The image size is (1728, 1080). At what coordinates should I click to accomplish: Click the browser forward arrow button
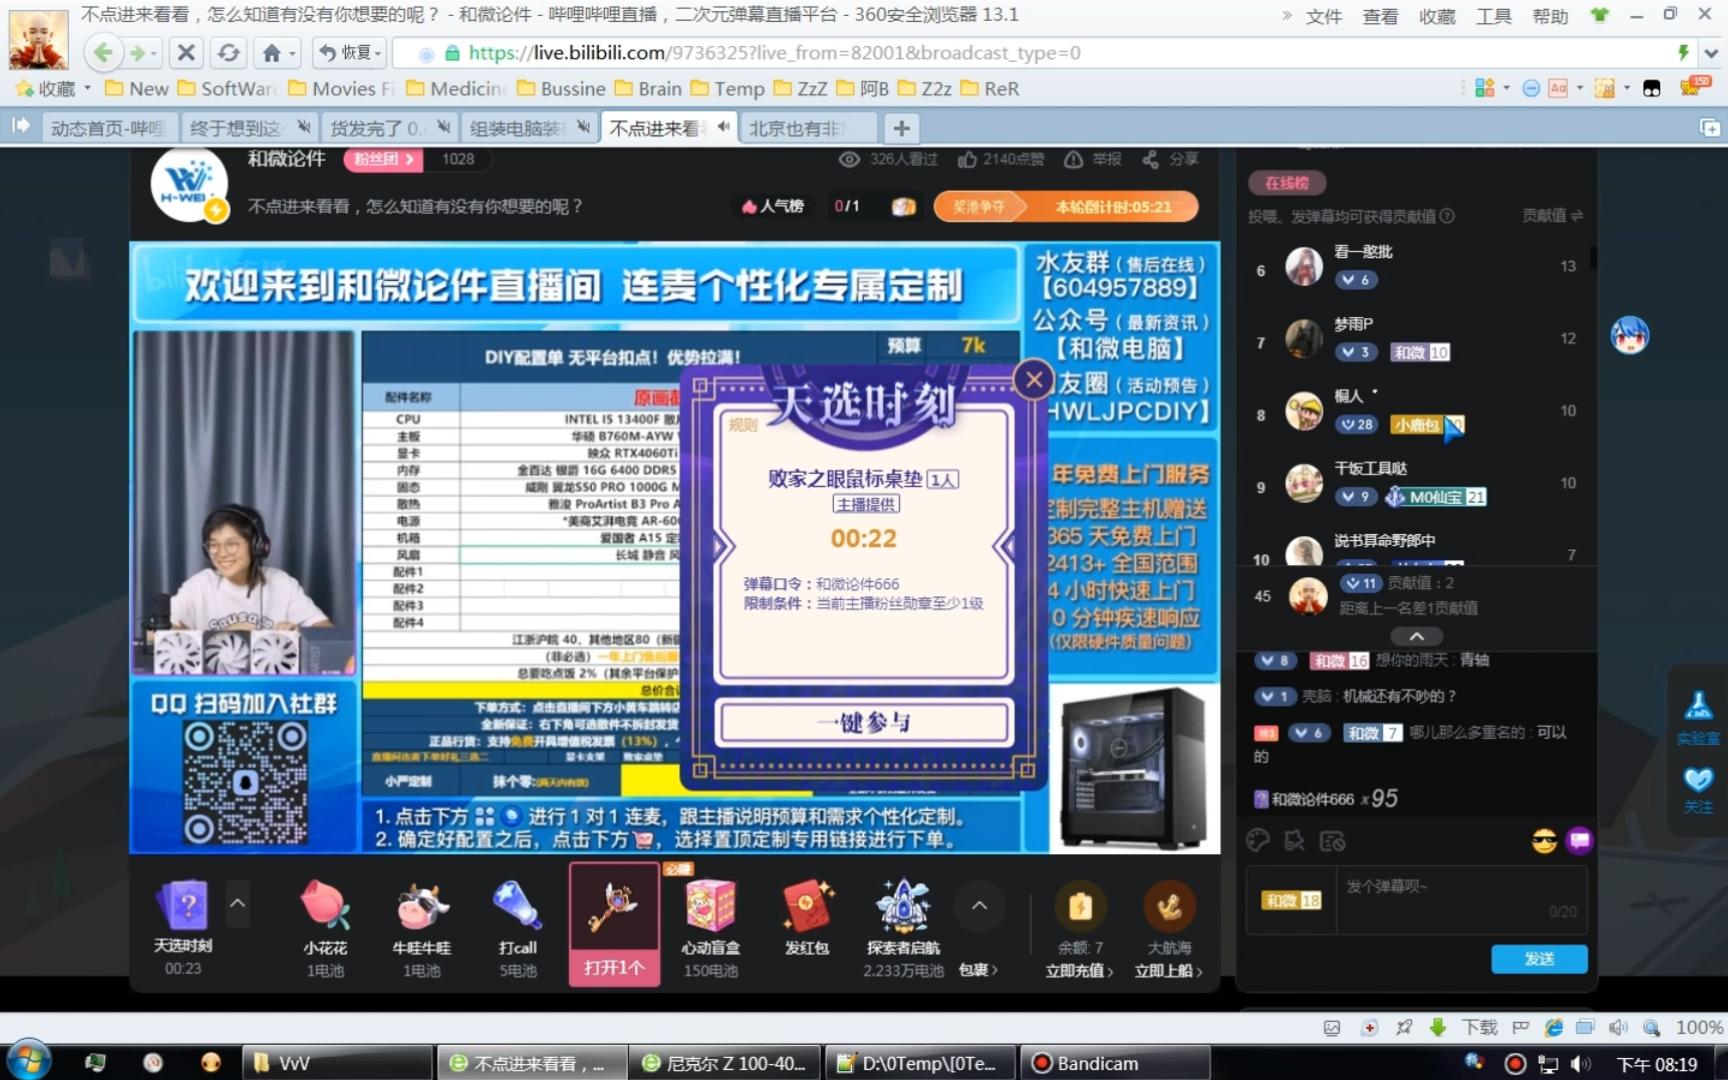tap(138, 53)
